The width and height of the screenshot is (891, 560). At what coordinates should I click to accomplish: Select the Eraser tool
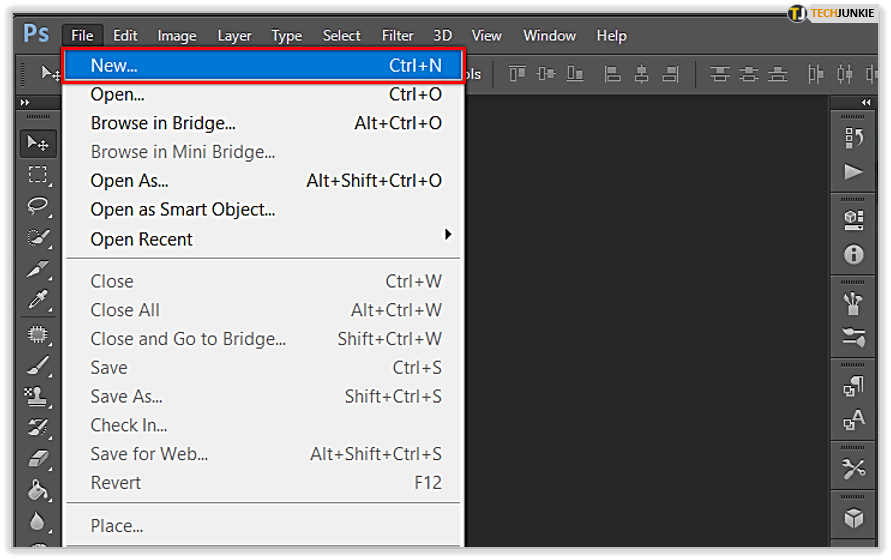(x=38, y=458)
